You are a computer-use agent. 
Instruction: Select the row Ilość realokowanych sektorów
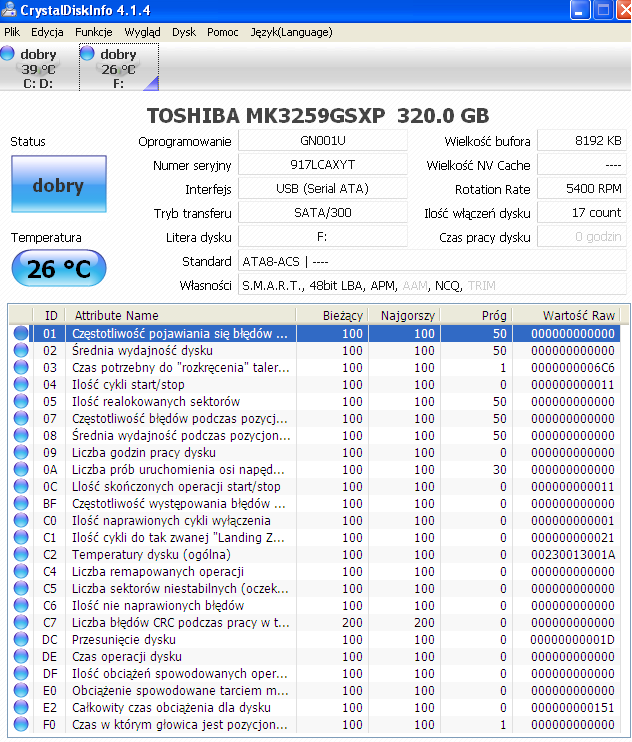point(315,401)
